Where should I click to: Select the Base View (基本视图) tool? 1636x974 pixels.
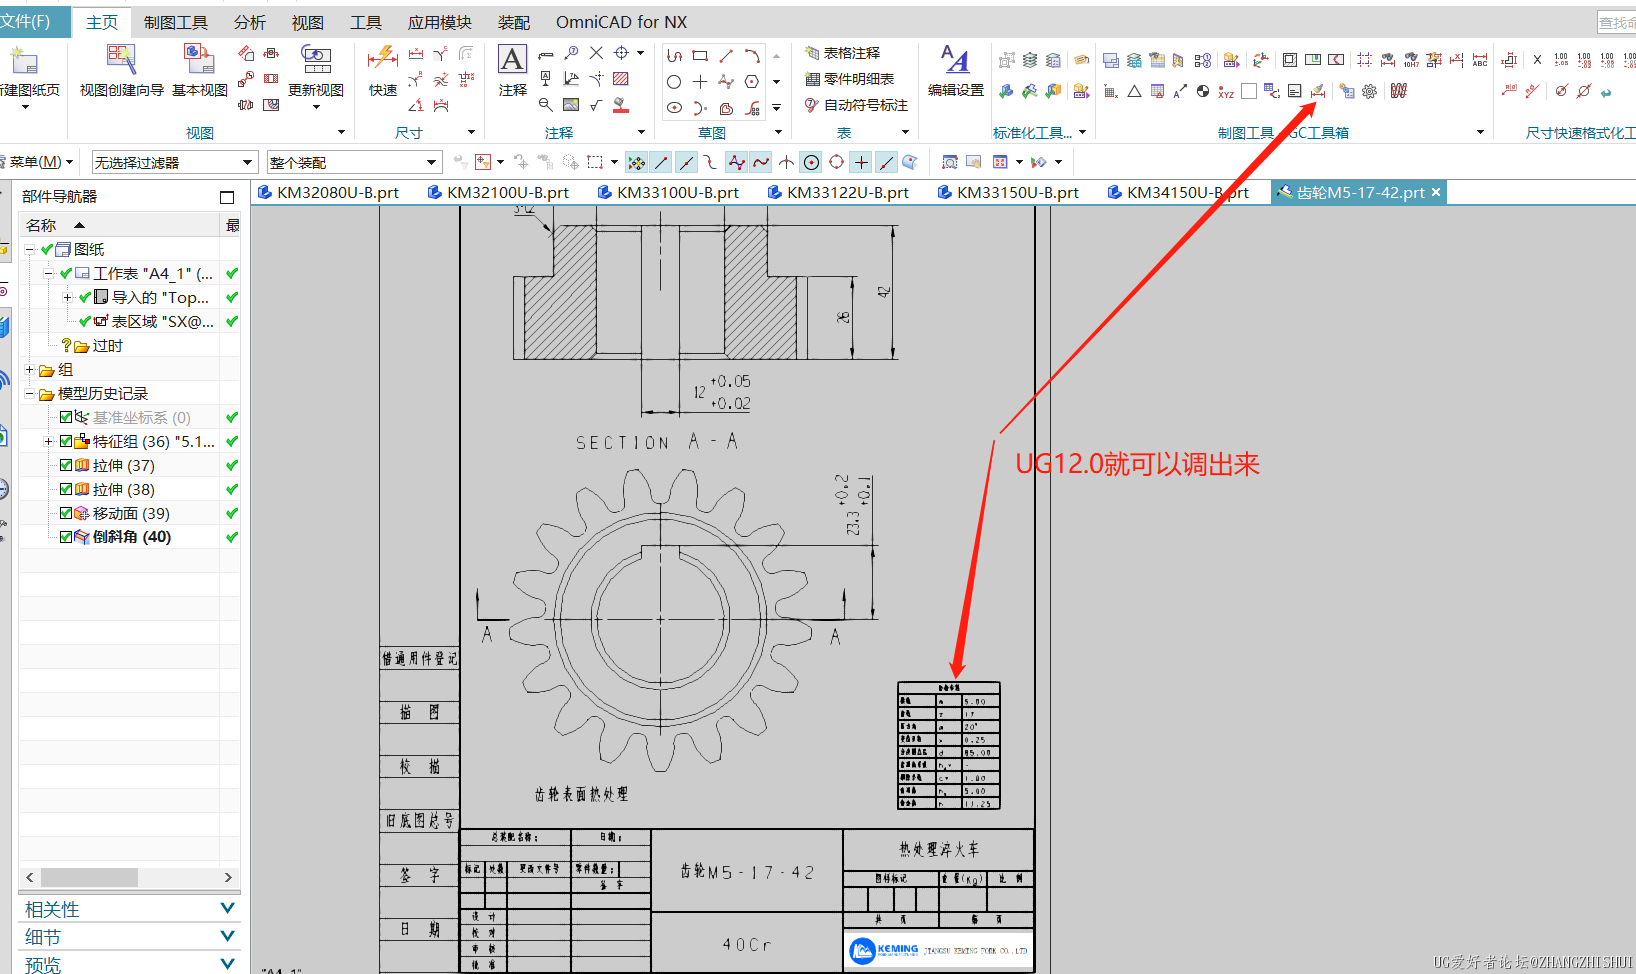[x=199, y=70]
